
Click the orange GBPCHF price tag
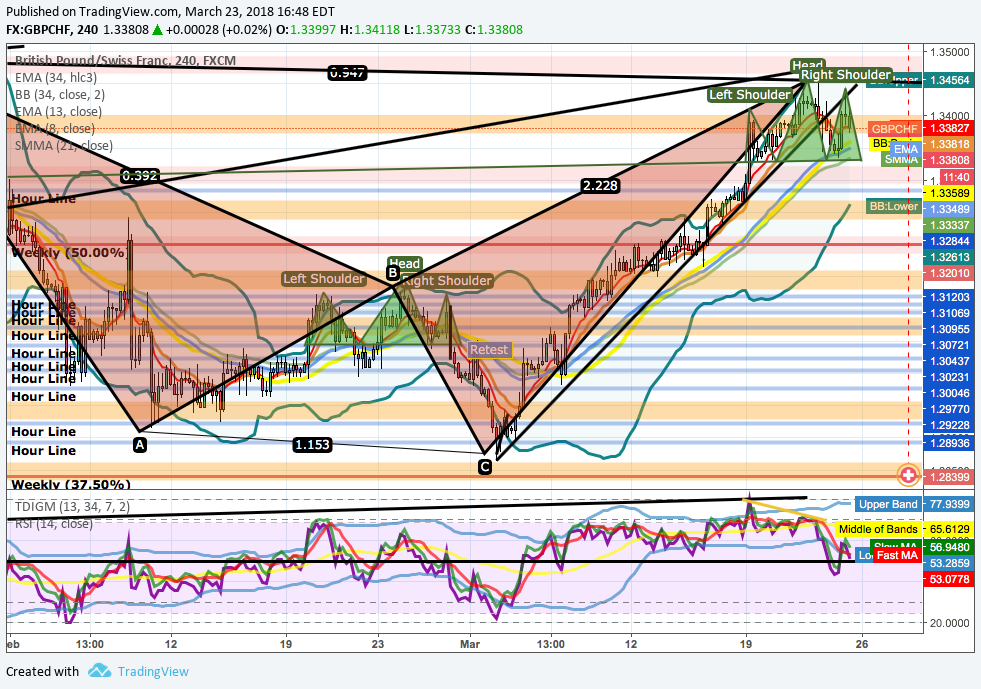tap(894, 129)
